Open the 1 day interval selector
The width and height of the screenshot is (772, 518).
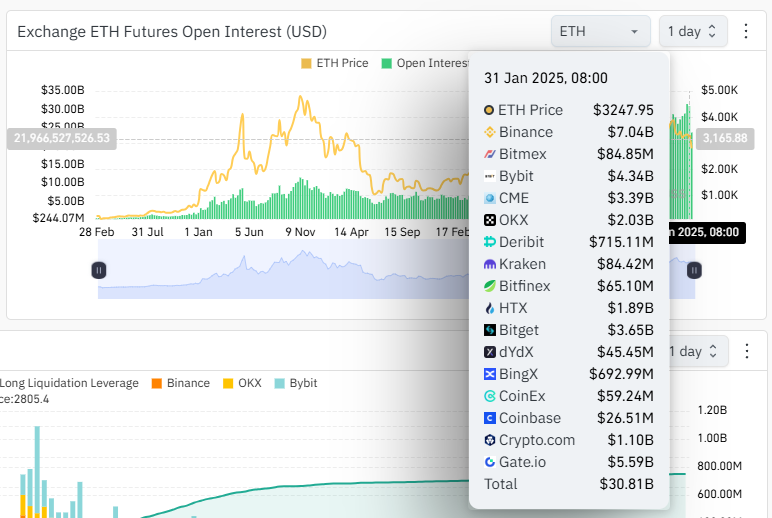point(692,32)
